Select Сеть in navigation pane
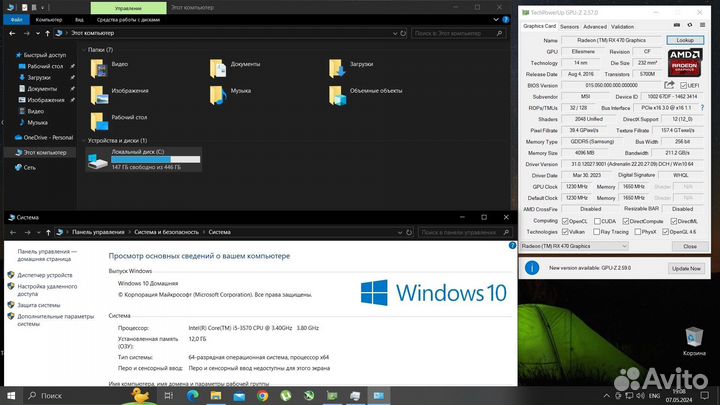The image size is (720, 405). [x=25, y=168]
